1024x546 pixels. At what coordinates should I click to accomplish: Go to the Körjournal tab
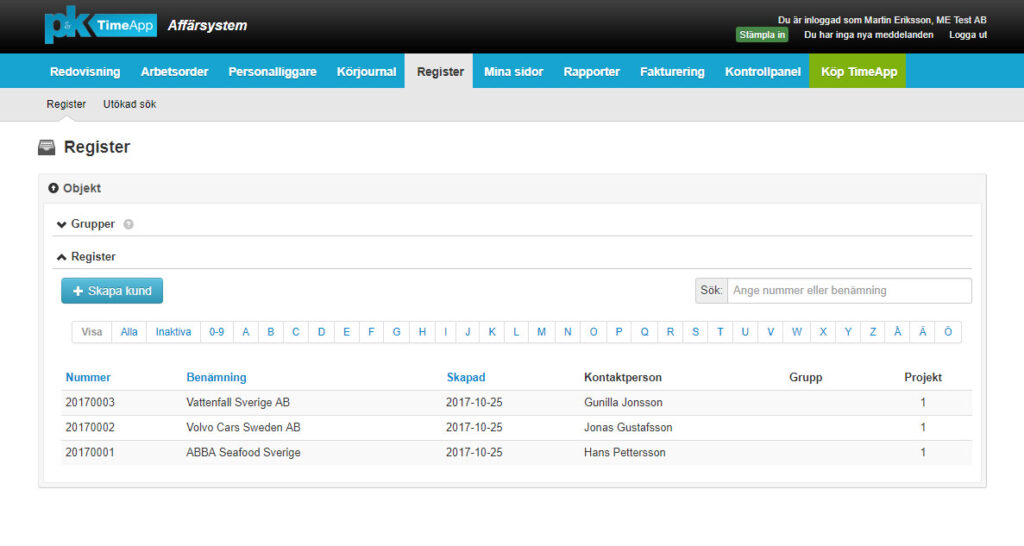pos(366,71)
